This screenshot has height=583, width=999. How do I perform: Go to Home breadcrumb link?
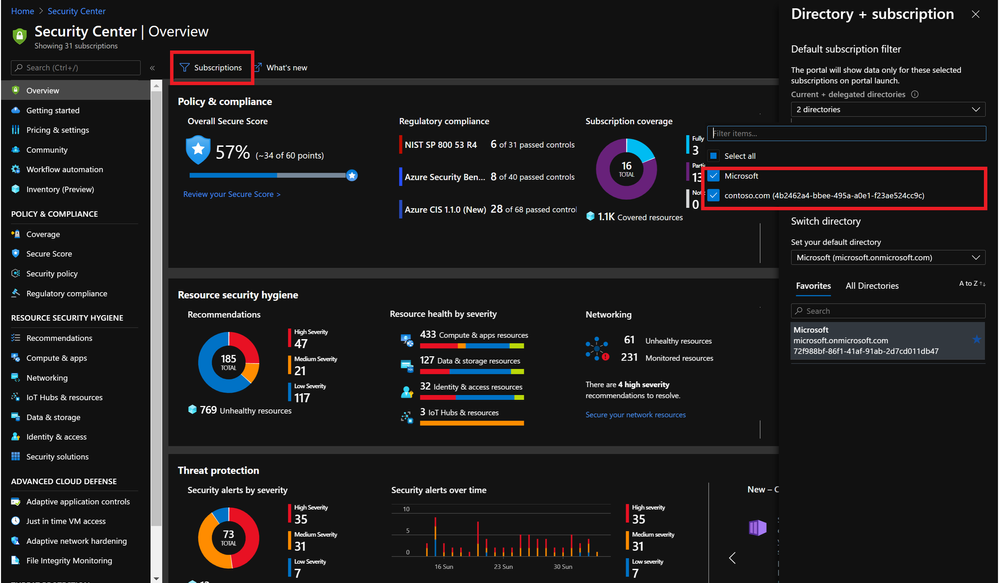point(22,11)
